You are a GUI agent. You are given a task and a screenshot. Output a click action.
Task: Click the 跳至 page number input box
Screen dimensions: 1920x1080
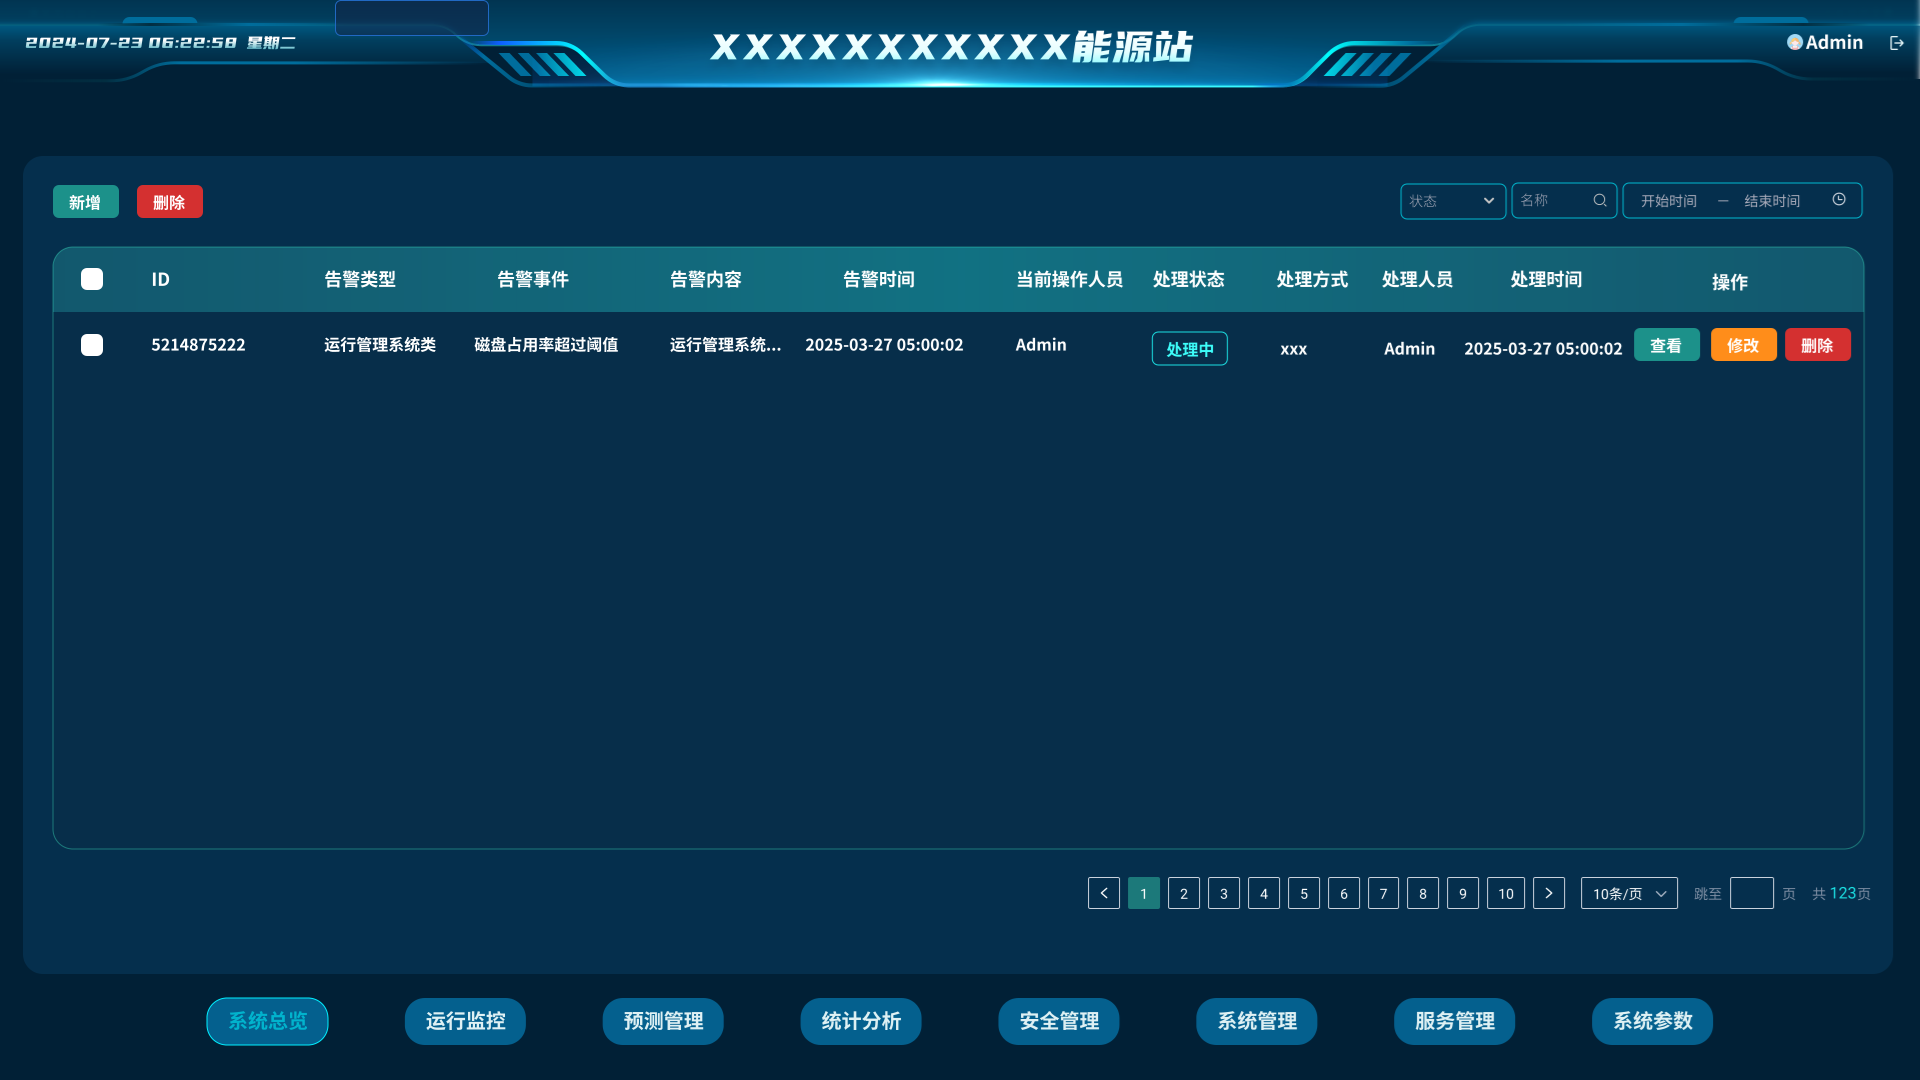click(1751, 893)
